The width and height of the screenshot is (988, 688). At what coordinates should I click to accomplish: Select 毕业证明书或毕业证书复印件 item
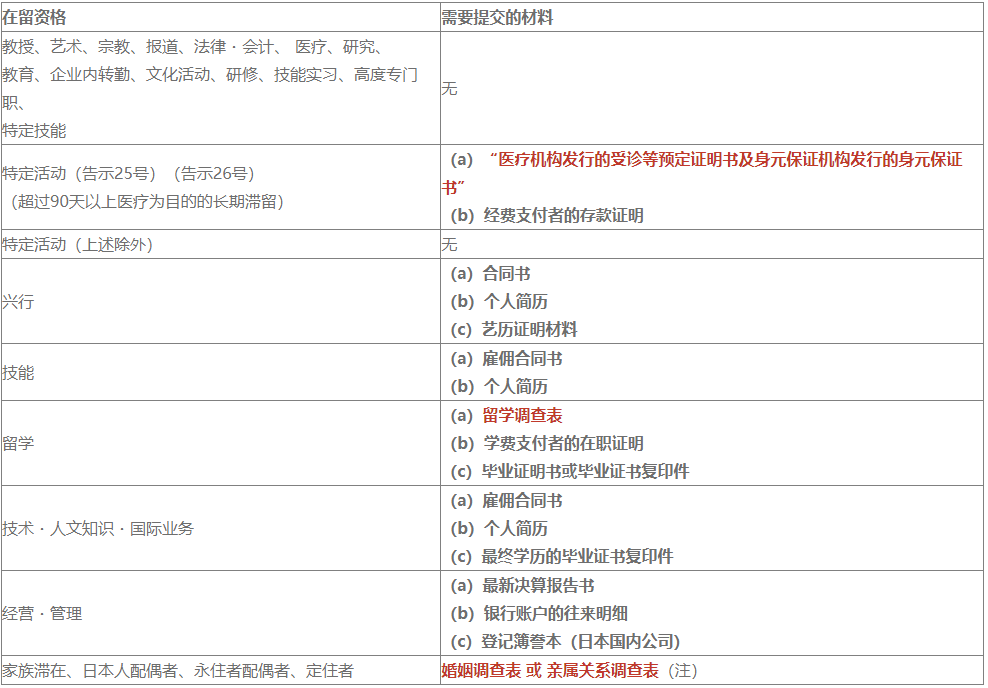point(585,471)
